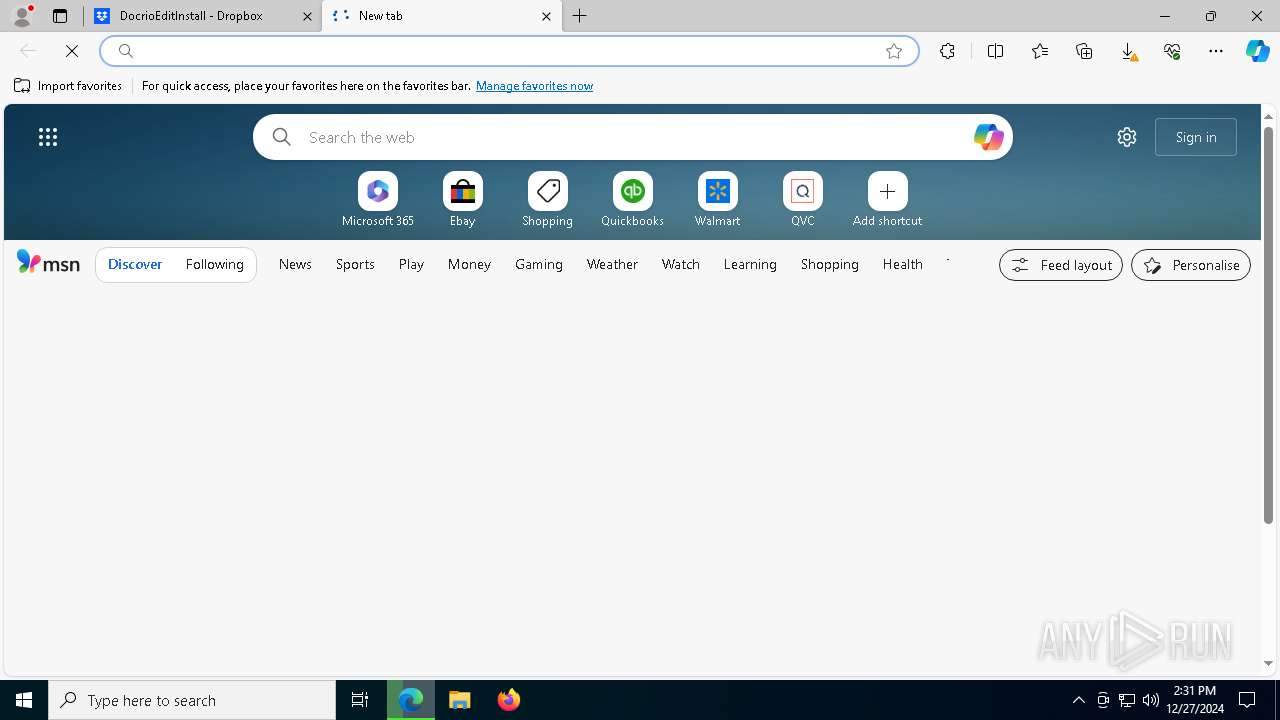This screenshot has width=1280, height=720.
Task: Open the Edge profile icon
Action: [22, 16]
